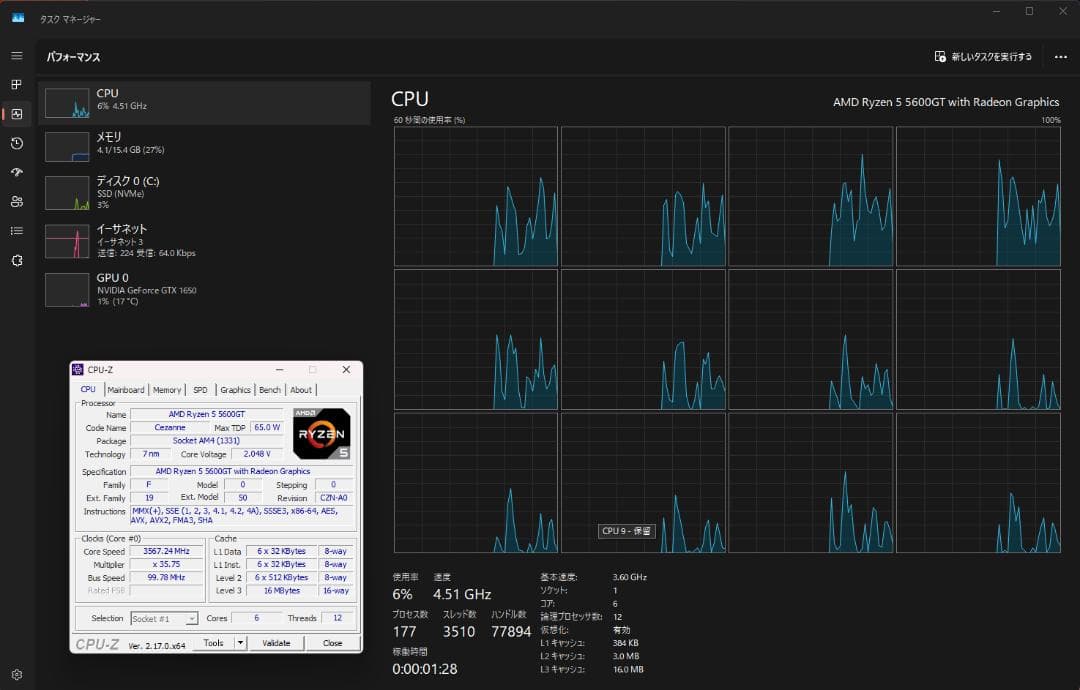Open the Services view in the sidebar
This screenshot has width=1080, height=690.
click(x=15, y=260)
